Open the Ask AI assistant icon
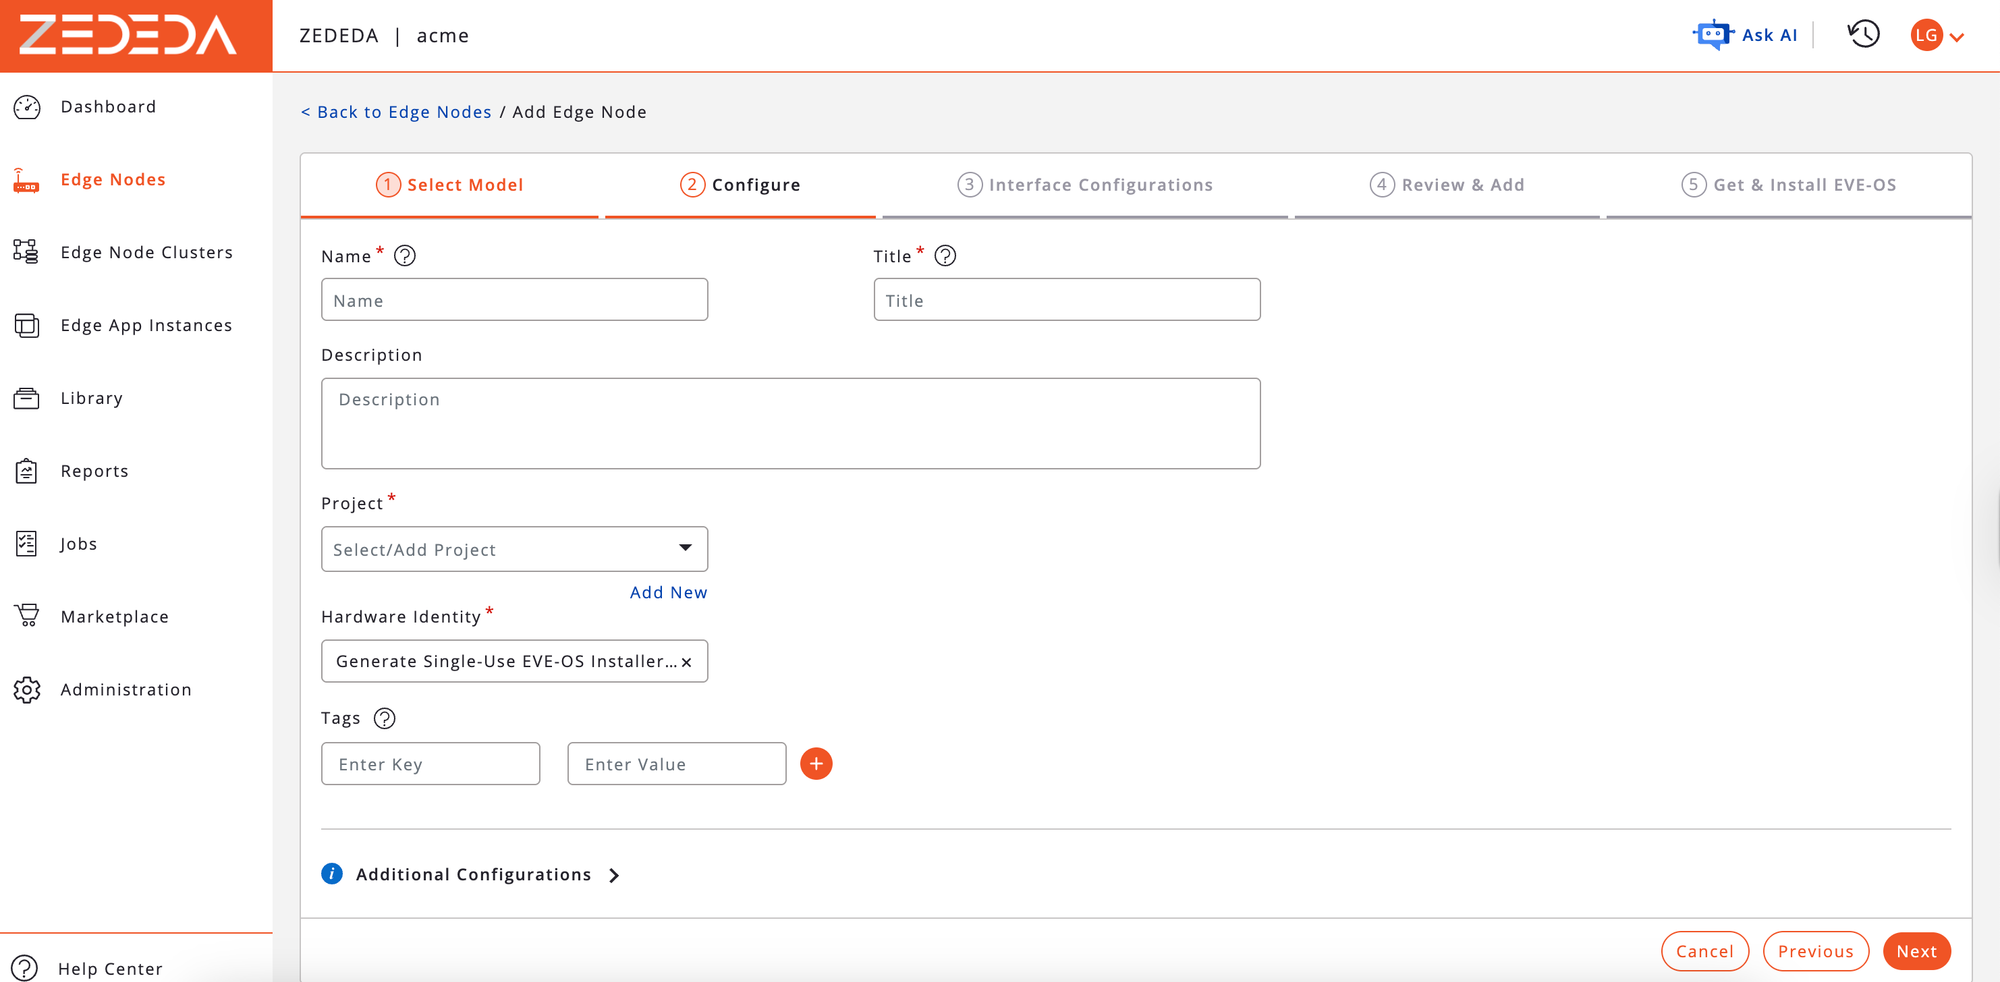Viewport: 2000px width, 982px height. (1713, 35)
